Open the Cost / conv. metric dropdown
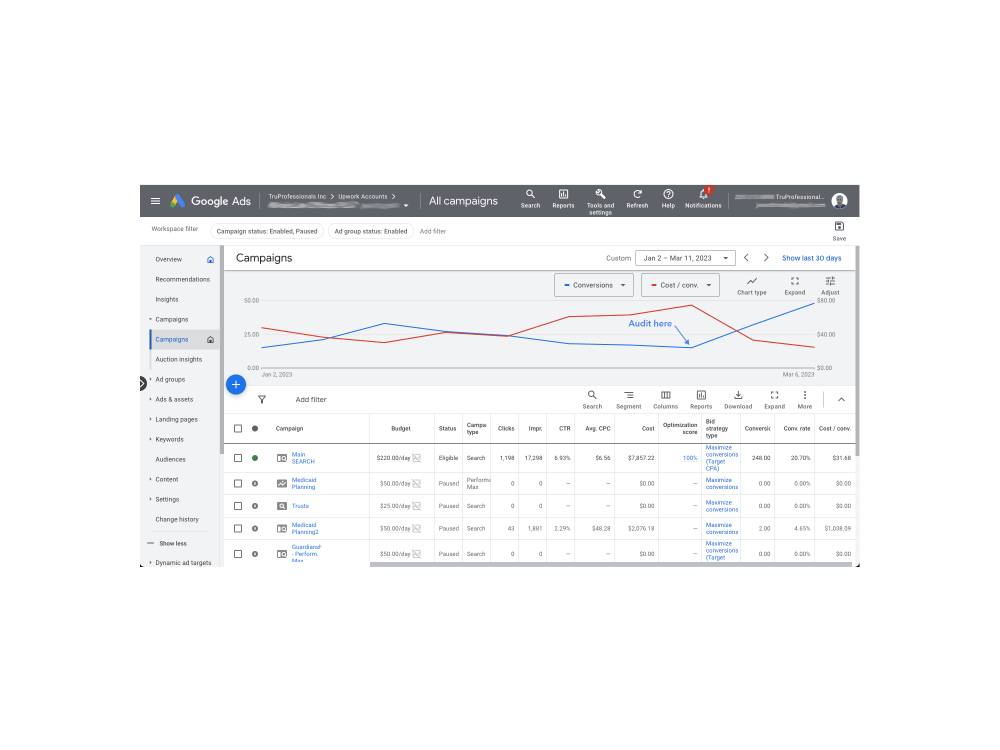This screenshot has width=1000, height=750. click(680, 285)
